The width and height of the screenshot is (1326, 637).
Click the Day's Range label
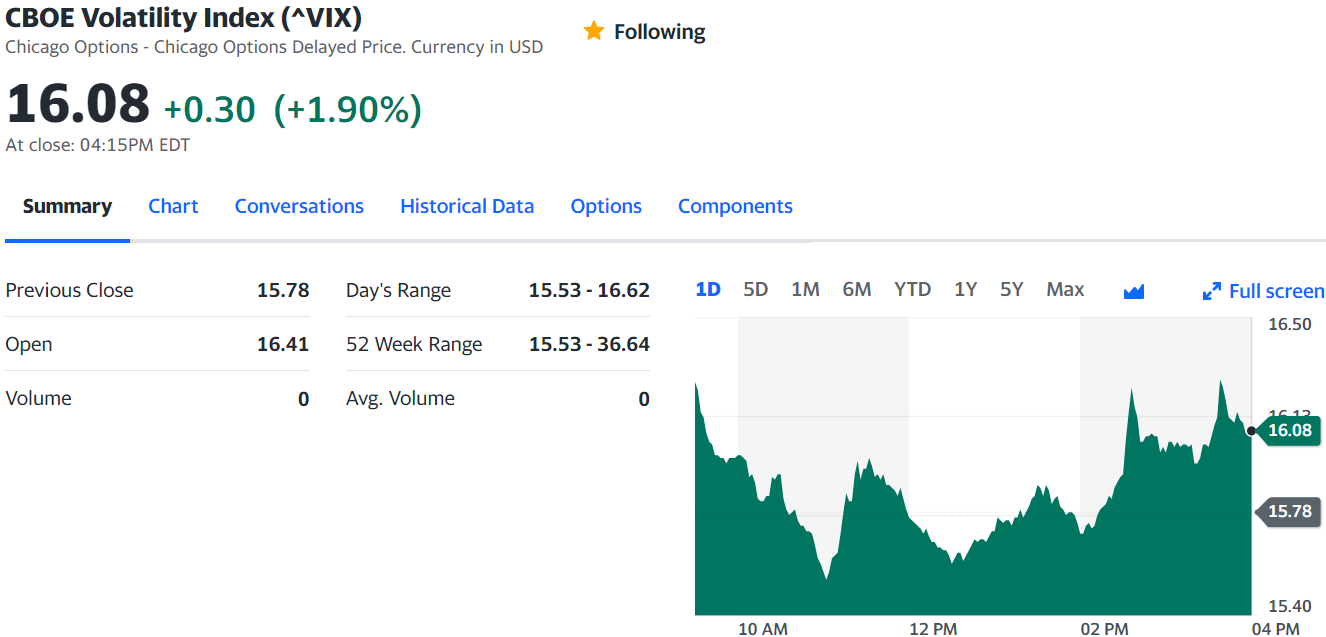click(x=398, y=290)
